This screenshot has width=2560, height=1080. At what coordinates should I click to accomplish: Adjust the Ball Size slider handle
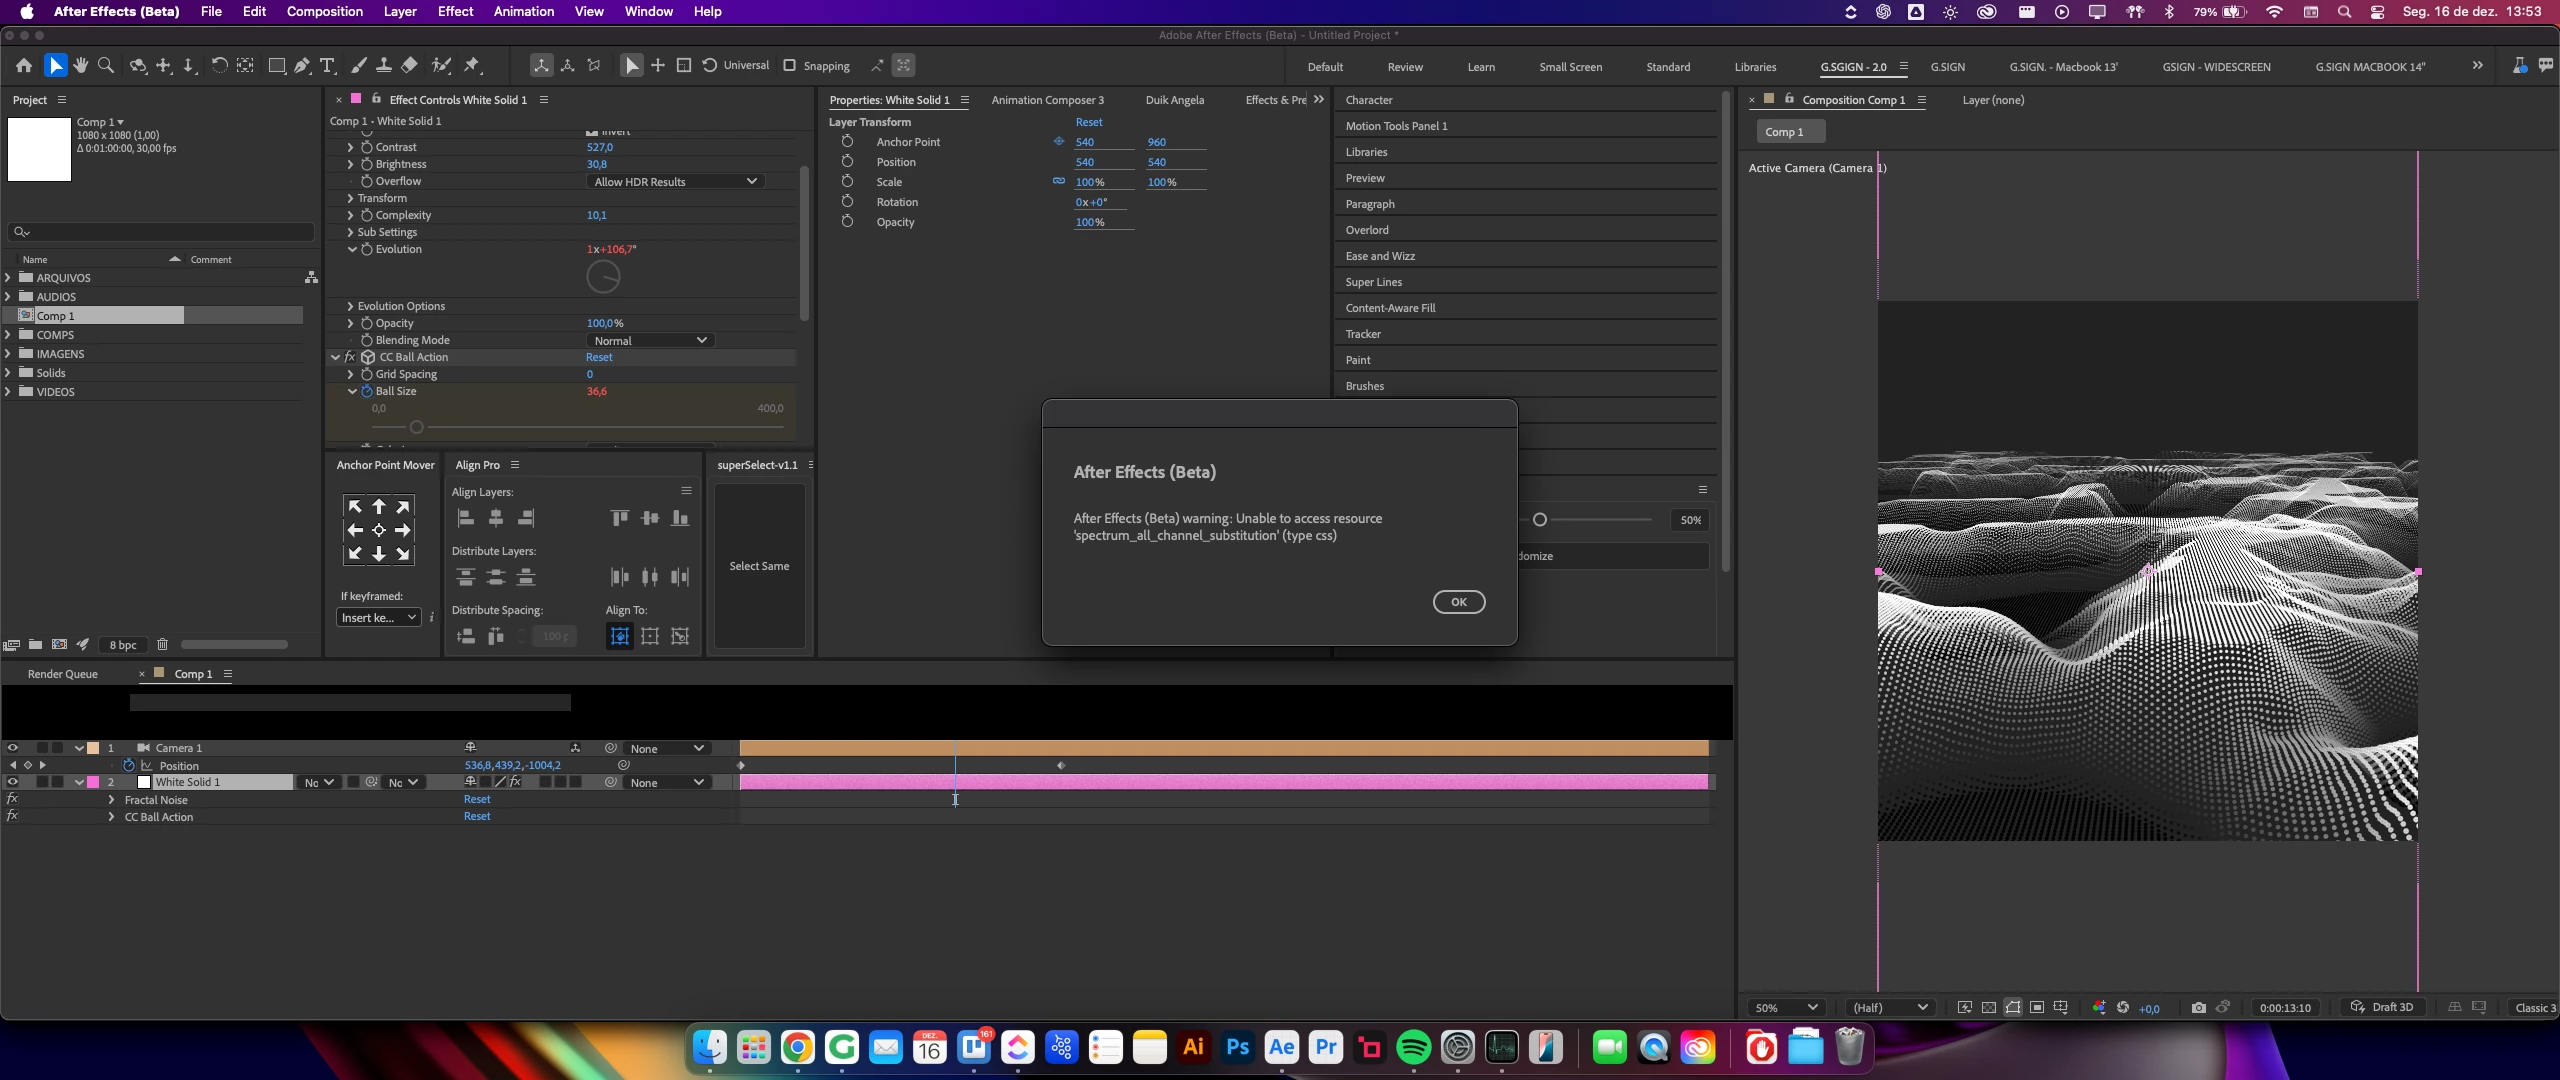(417, 427)
